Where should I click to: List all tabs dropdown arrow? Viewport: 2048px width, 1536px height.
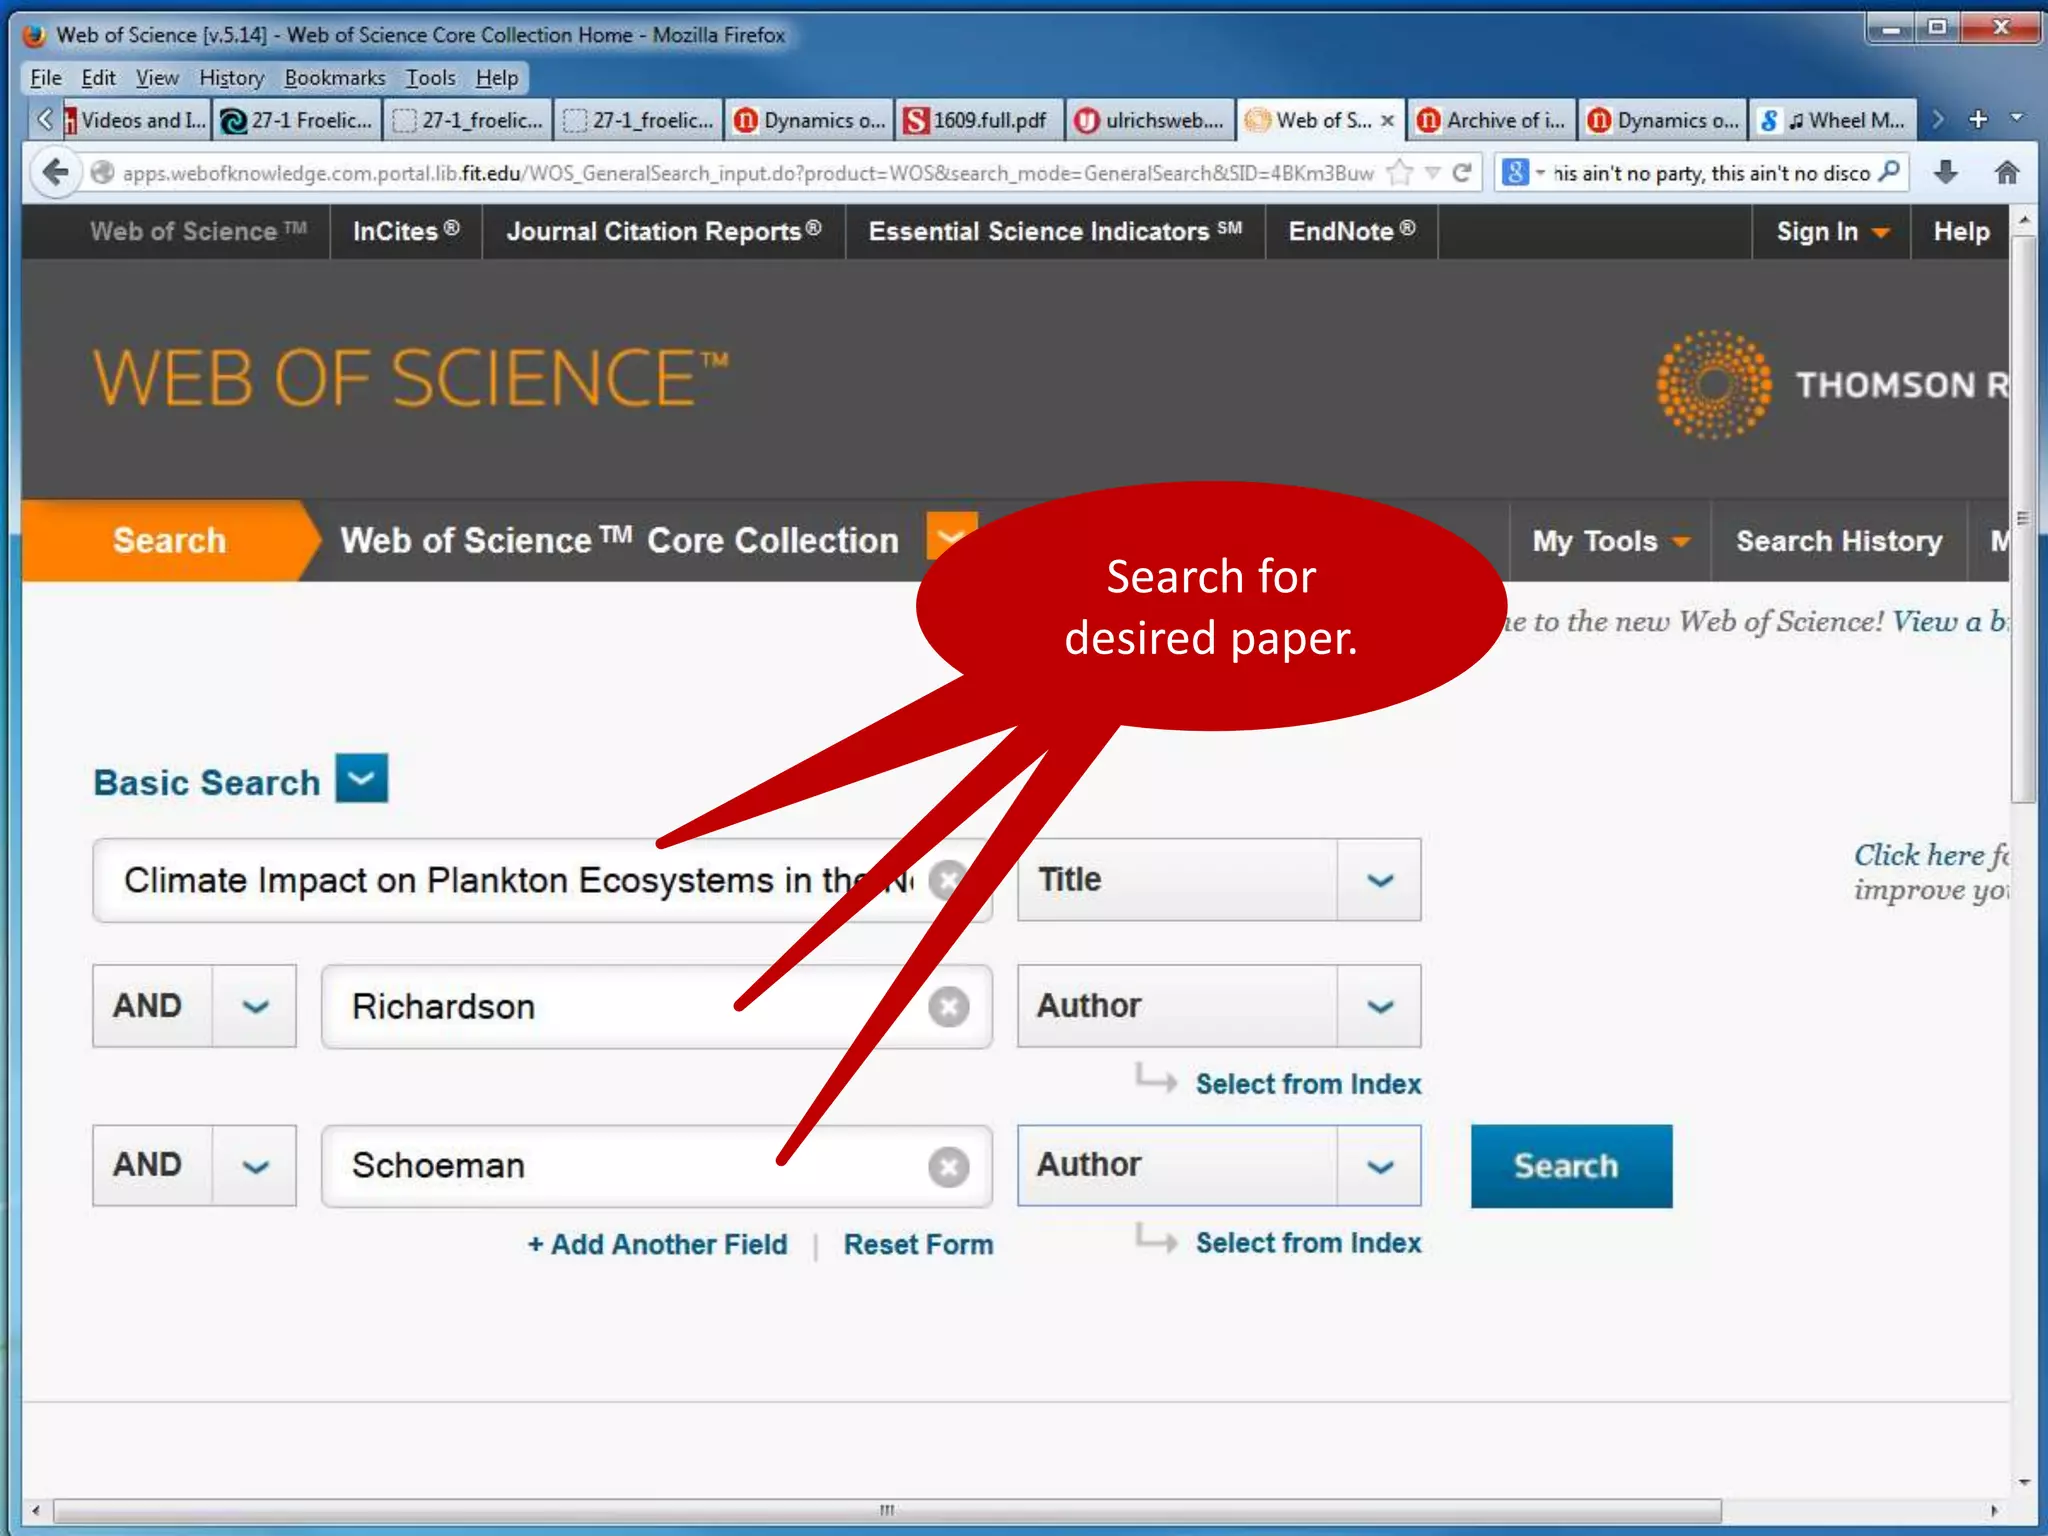(x=2018, y=118)
